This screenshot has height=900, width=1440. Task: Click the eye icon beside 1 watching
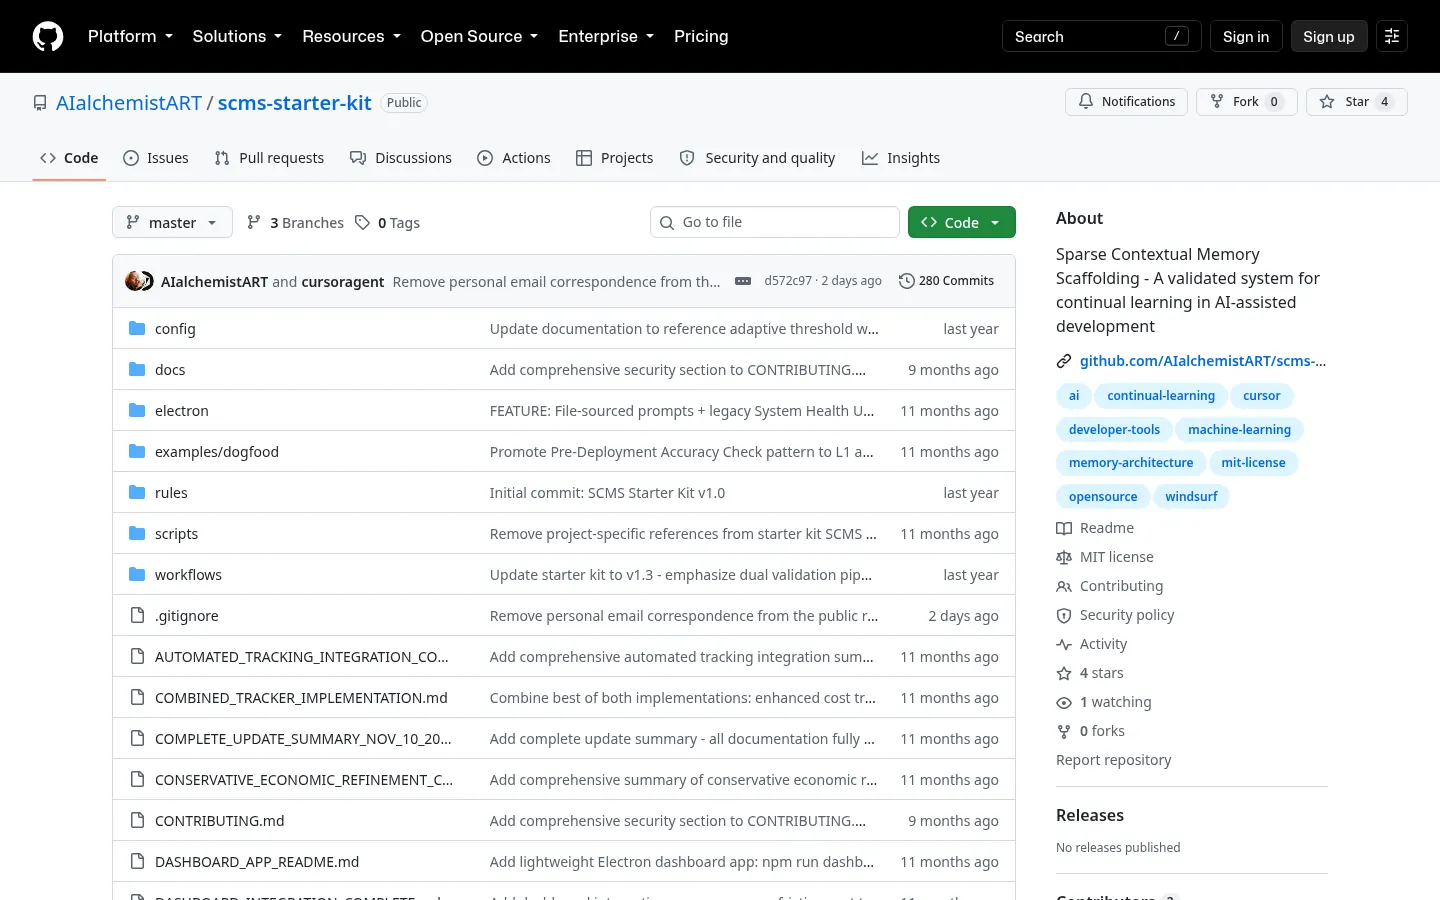point(1064,702)
